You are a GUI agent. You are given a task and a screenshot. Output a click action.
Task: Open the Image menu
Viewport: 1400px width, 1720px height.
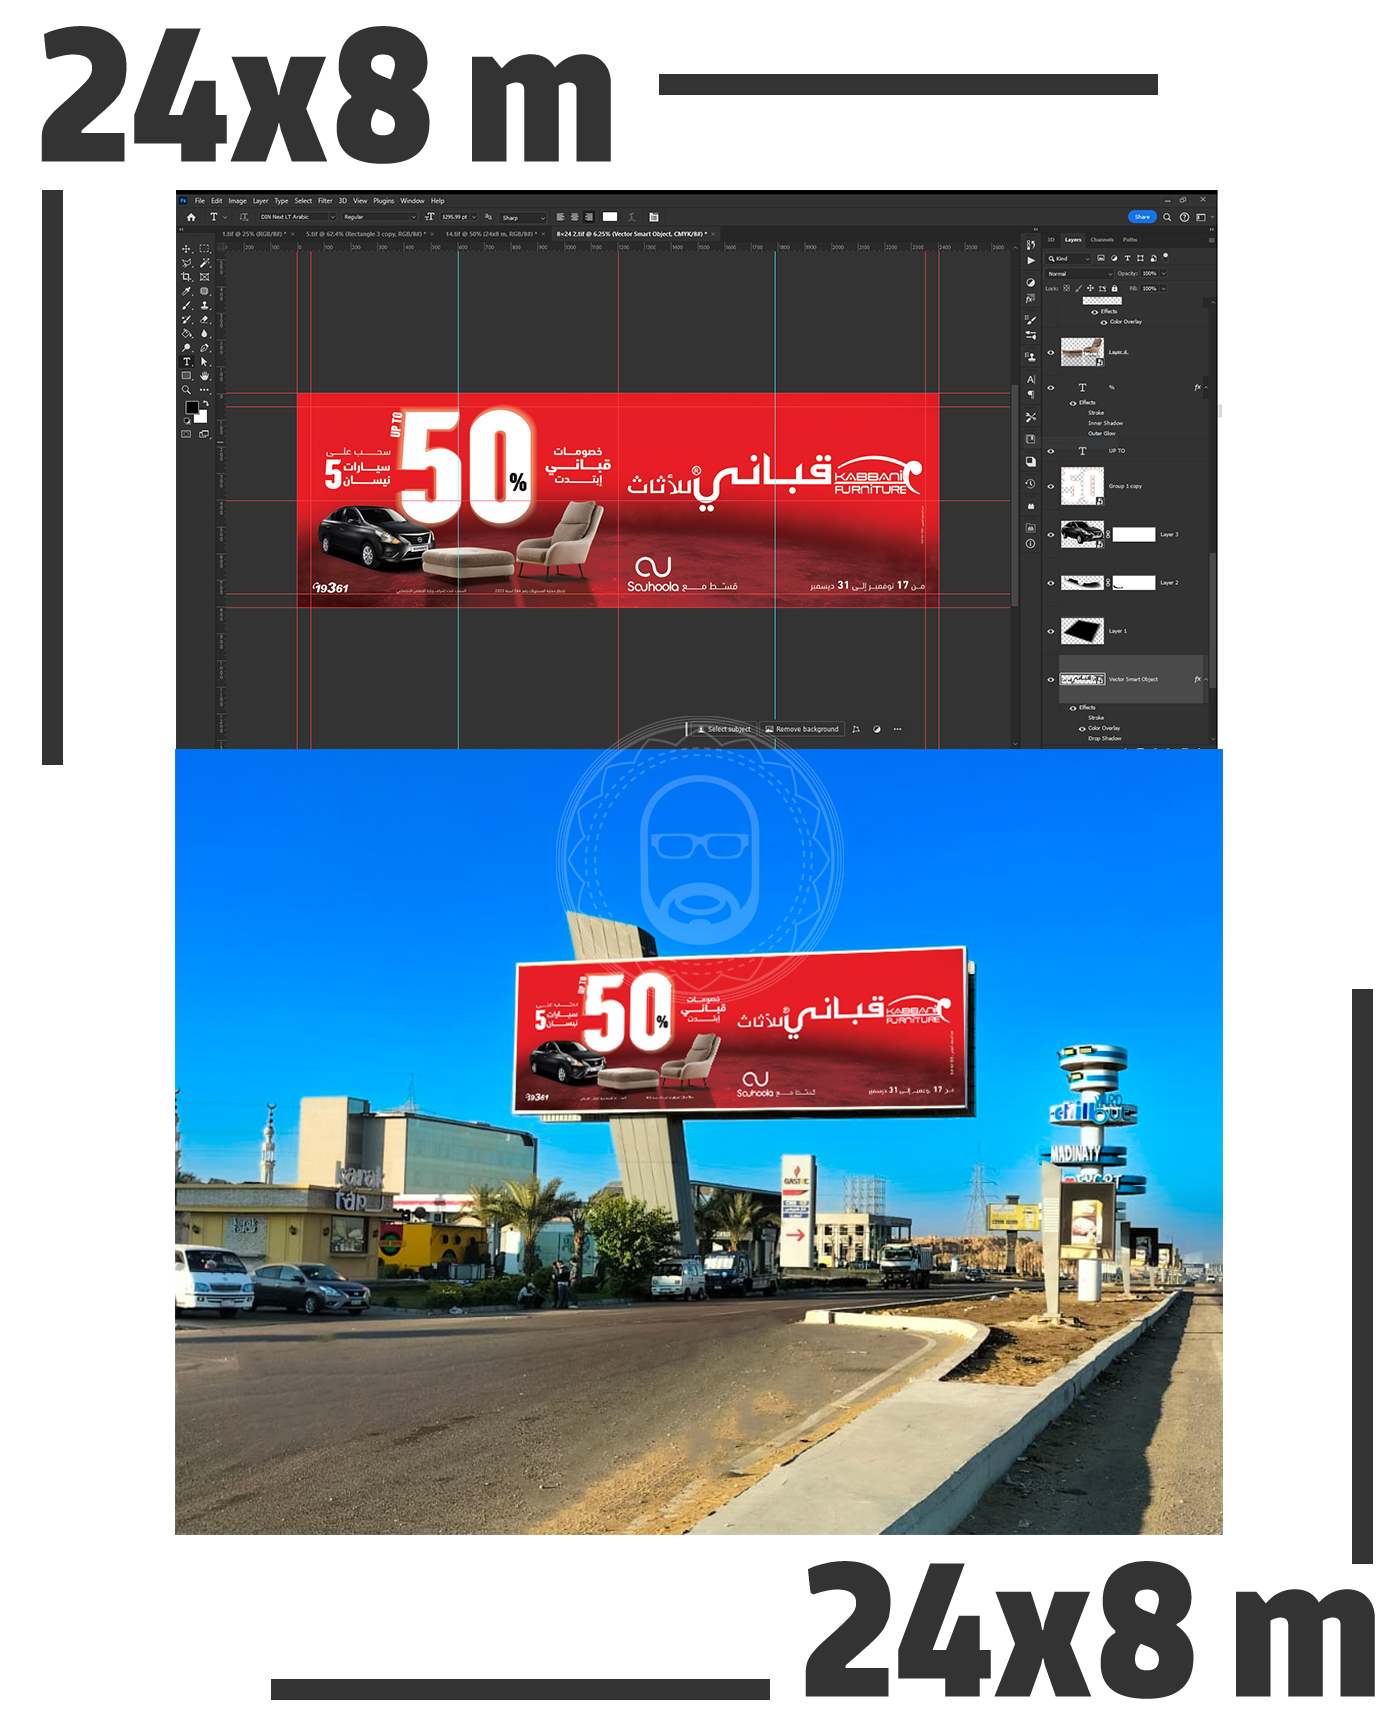[x=237, y=200]
